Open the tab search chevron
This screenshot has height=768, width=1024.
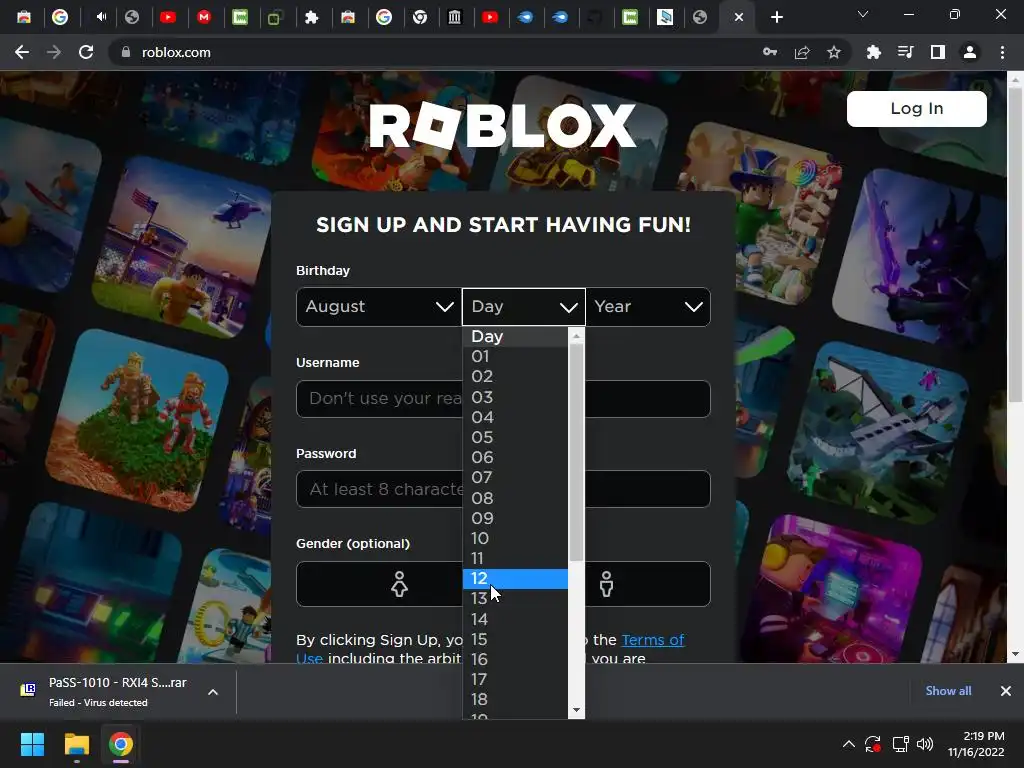point(863,14)
